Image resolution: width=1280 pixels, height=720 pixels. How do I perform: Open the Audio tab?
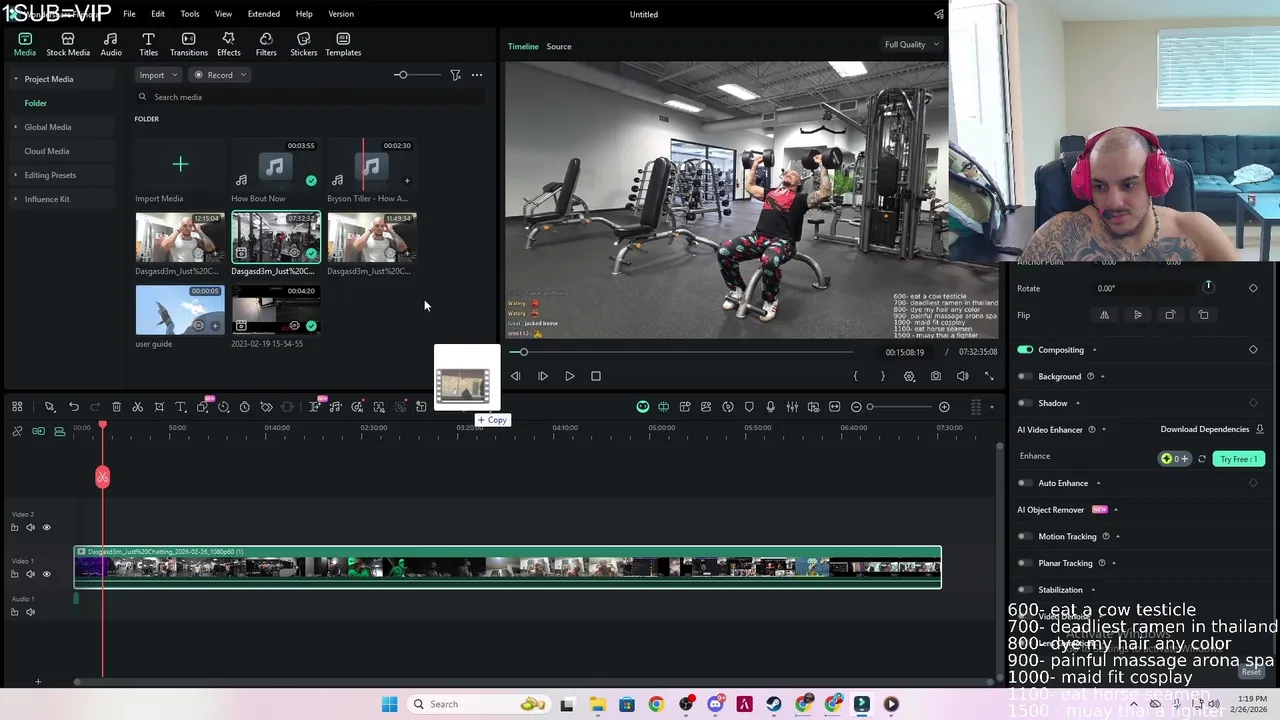(x=111, y=44)
